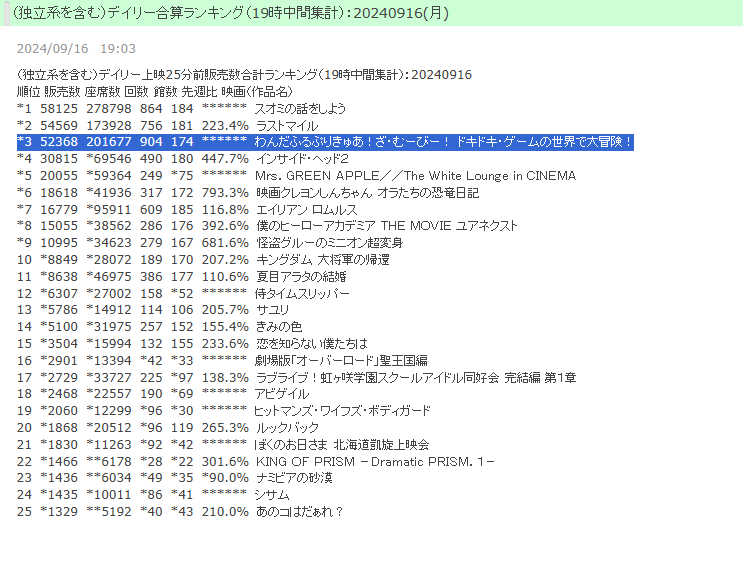Viewport: 743px width, 581px height.
Task: Select the title ラストマイル
Action: pos(287,126)
